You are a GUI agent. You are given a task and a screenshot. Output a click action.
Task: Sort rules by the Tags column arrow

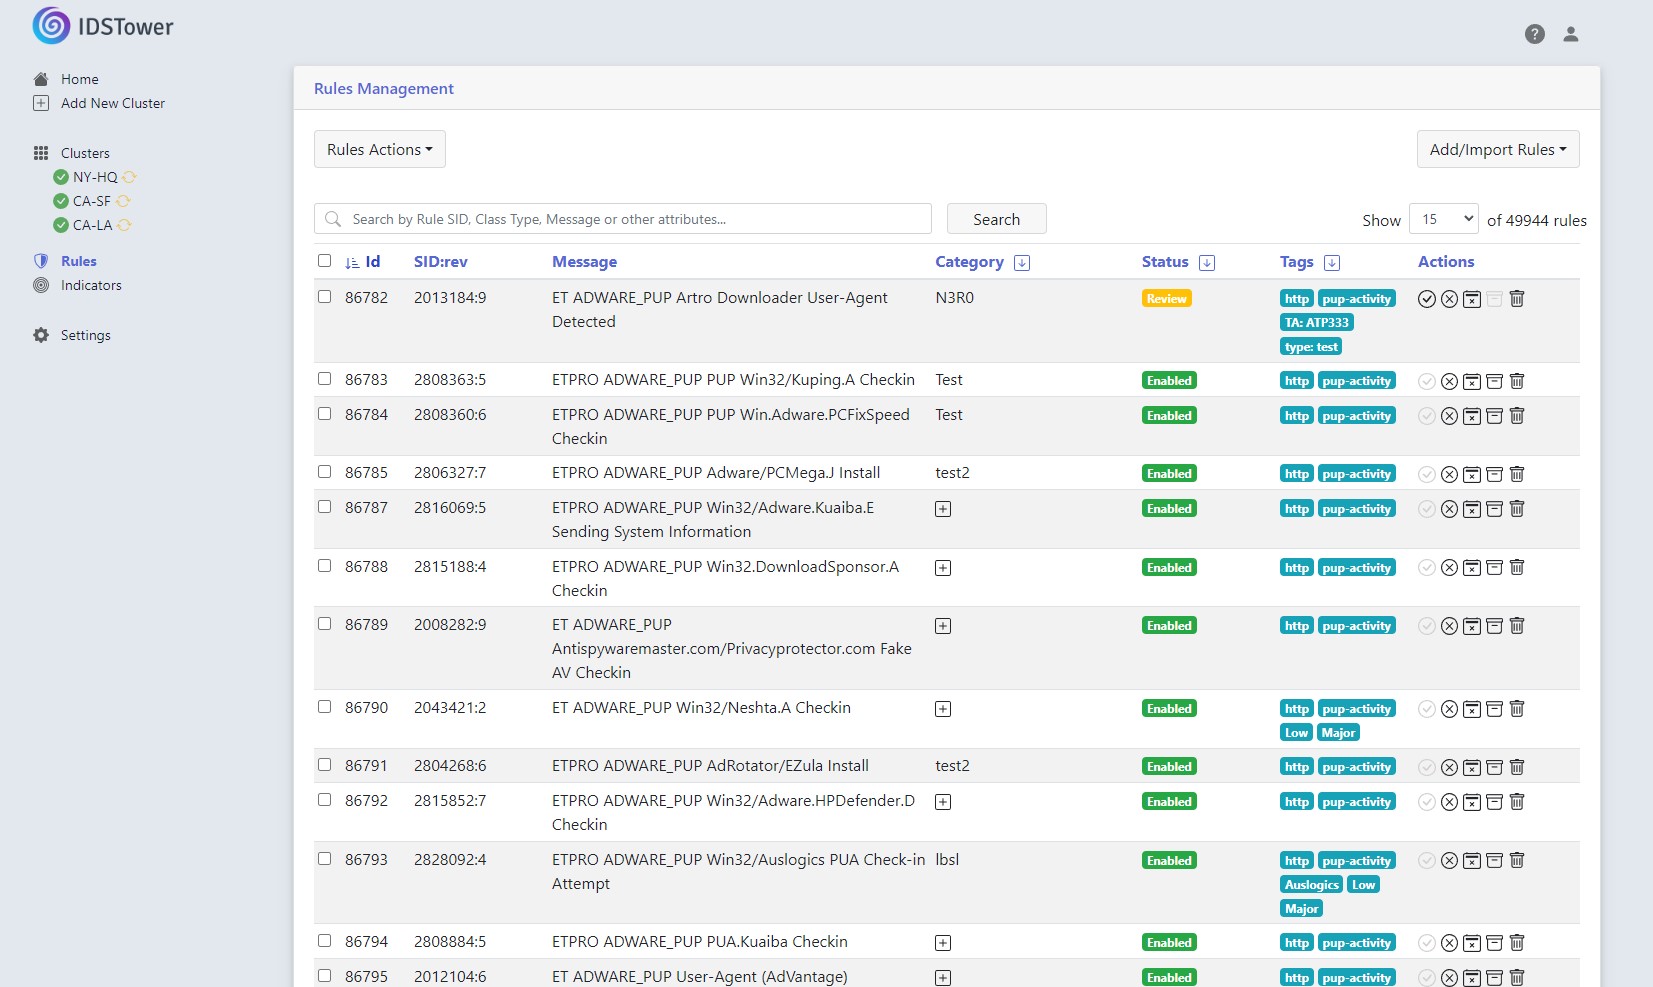click(x=1332, y=263)
